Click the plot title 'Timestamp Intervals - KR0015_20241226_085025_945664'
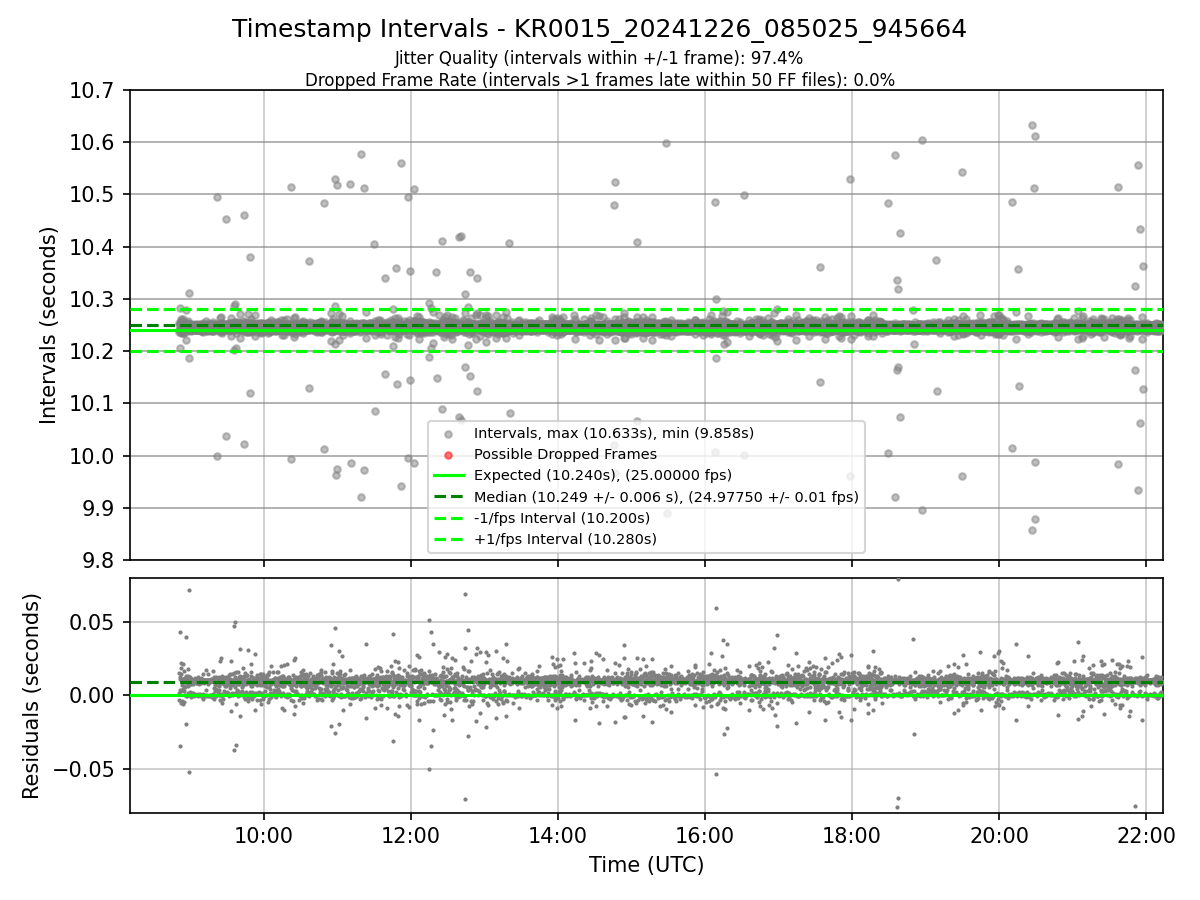 coord(599,29)
